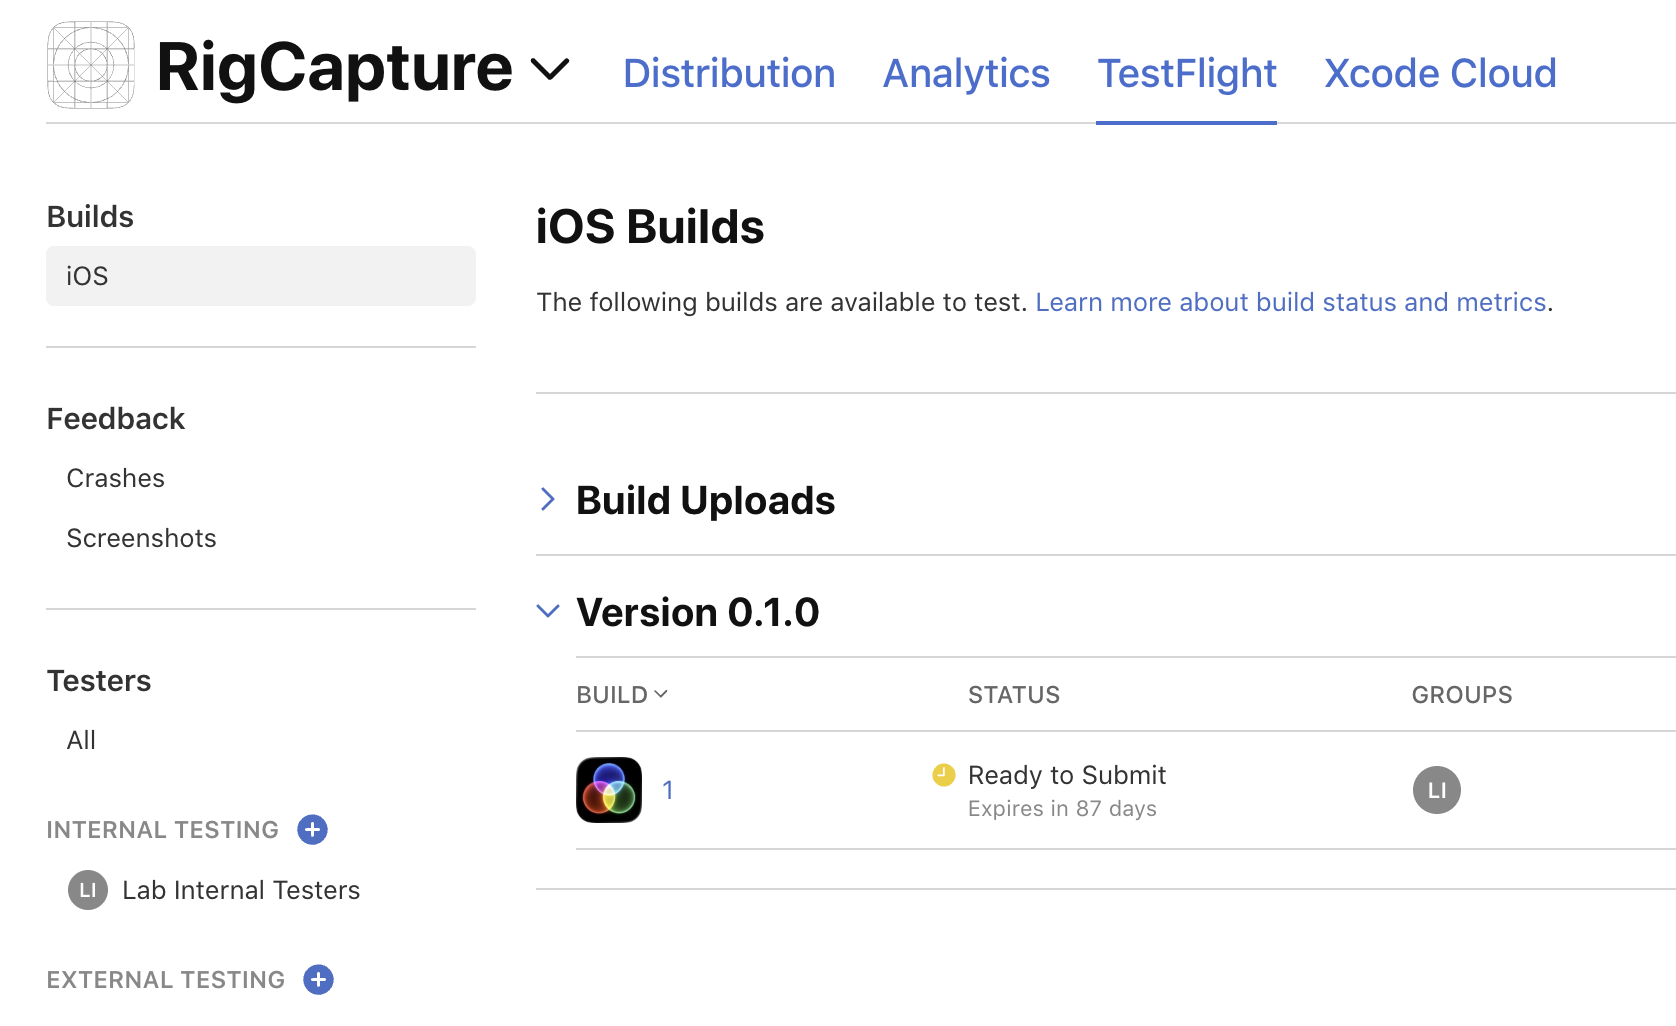Switch to the Xcode Cloud tab
The image size is (1676, 1026).
tap(1440, 73)
